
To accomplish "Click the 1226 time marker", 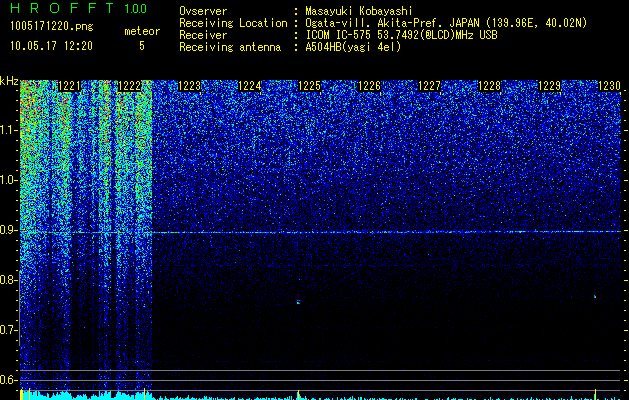I will click(369, 86).
